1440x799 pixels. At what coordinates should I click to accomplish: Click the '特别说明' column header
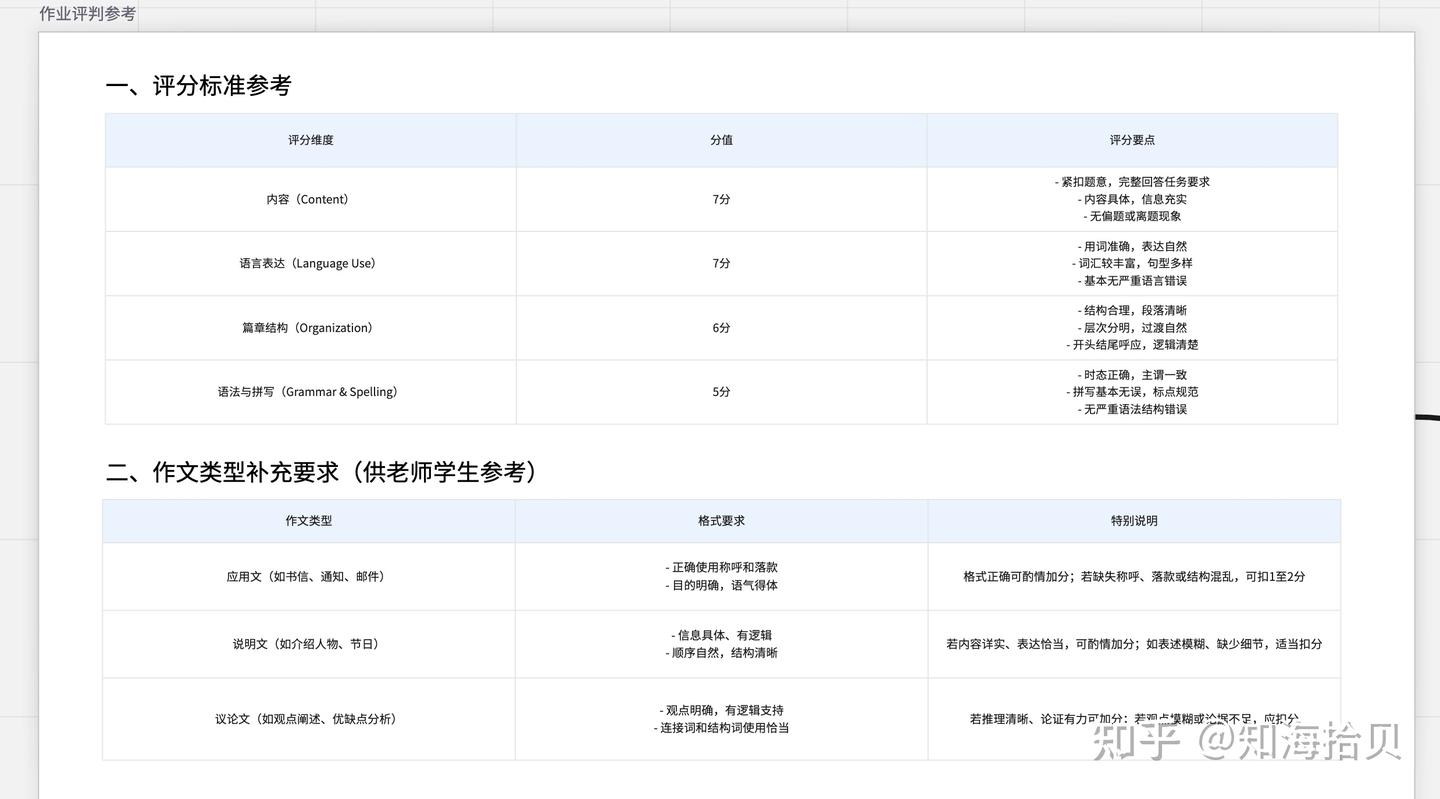pos(1134,521)
